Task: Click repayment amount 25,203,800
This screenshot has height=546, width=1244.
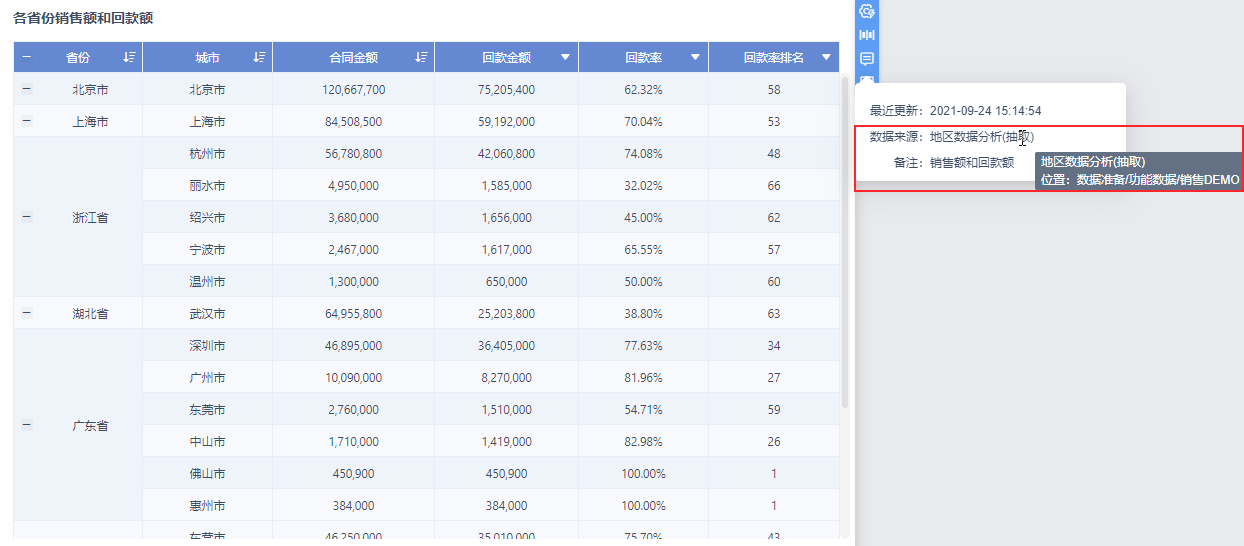Action: pos(506,313)
